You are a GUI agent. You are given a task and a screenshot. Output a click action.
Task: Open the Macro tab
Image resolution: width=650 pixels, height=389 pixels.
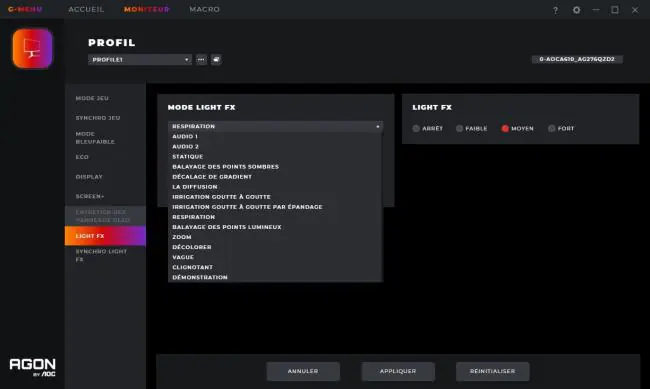(205, 9)
